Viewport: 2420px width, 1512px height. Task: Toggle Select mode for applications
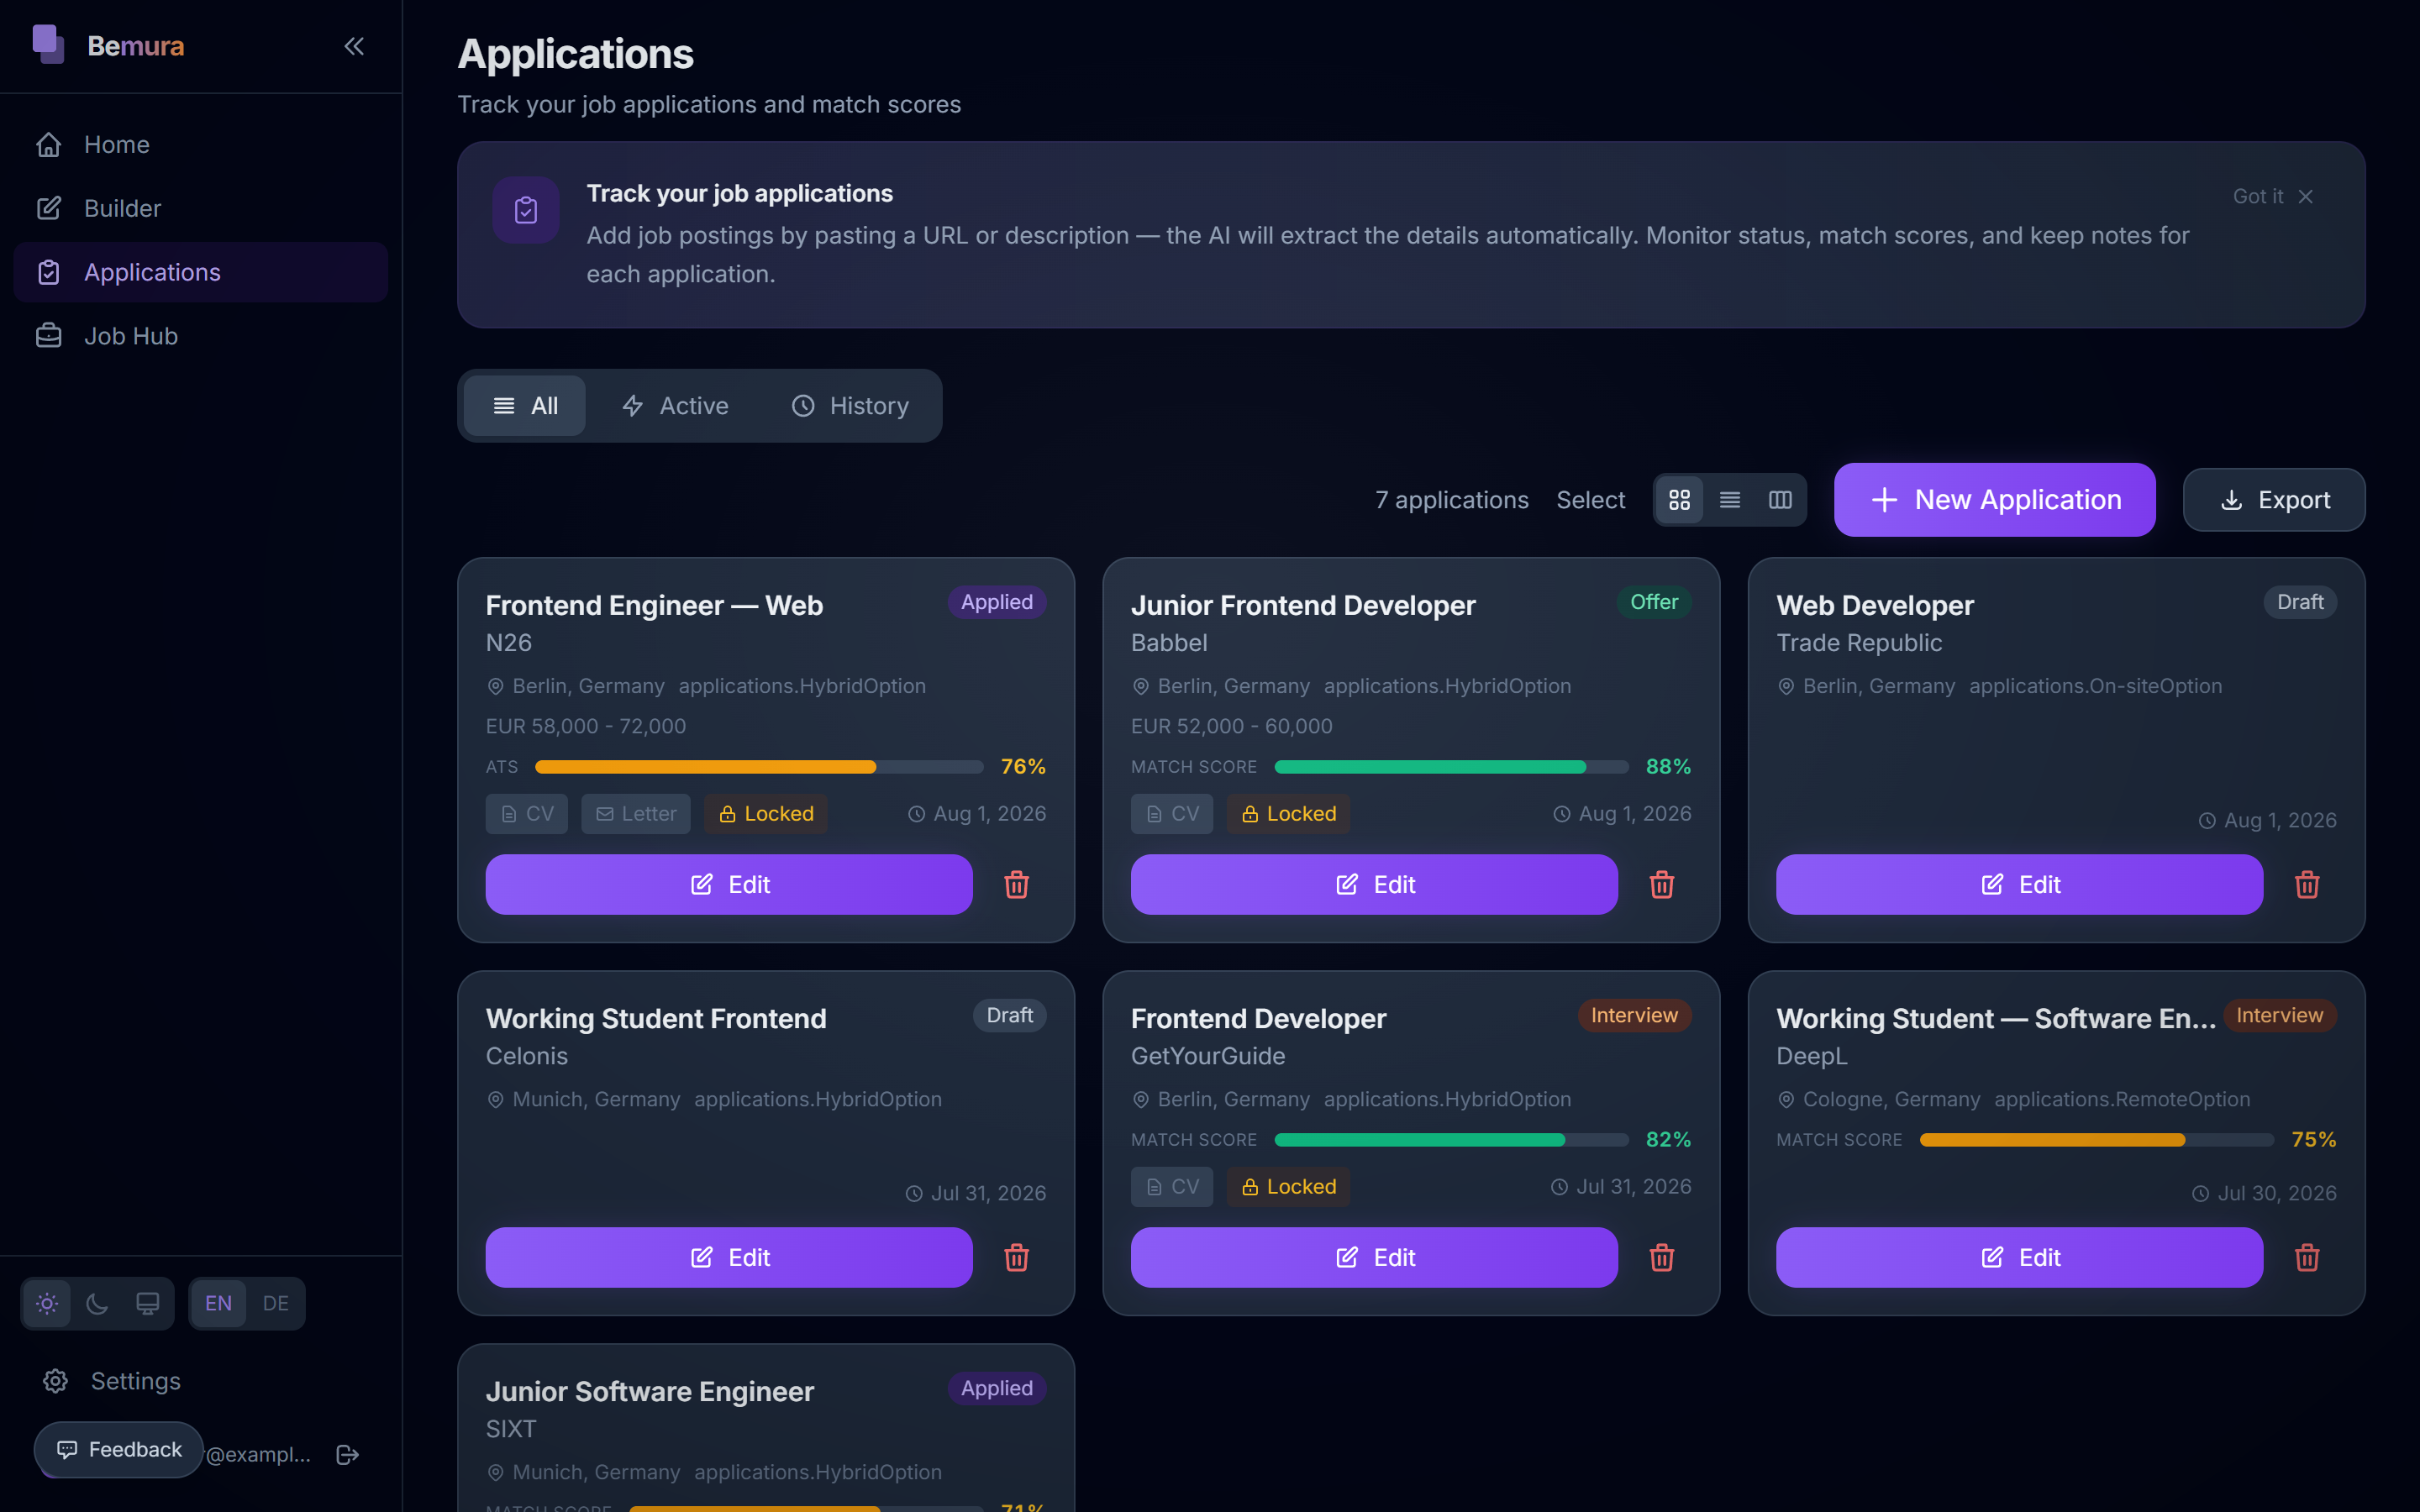(1590, 500)
